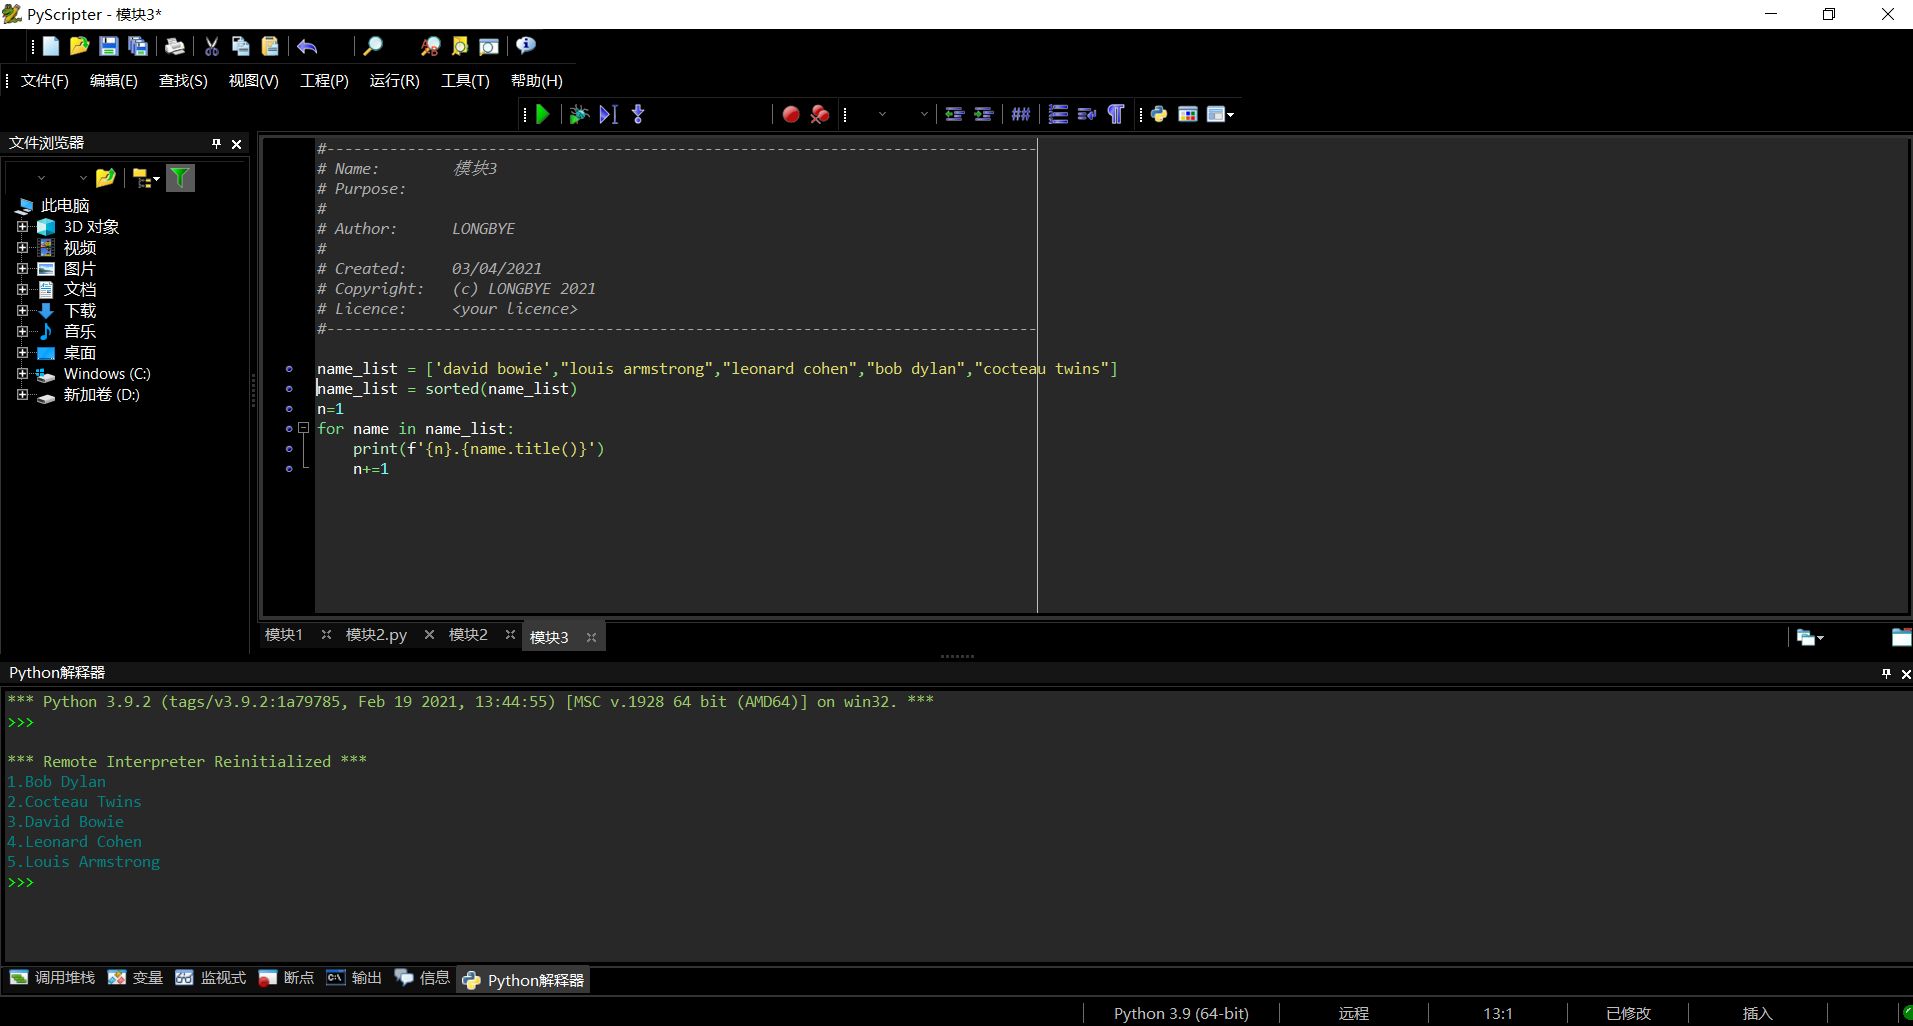Toggle a breakpoint with the red circle icon

pos(791,114)
